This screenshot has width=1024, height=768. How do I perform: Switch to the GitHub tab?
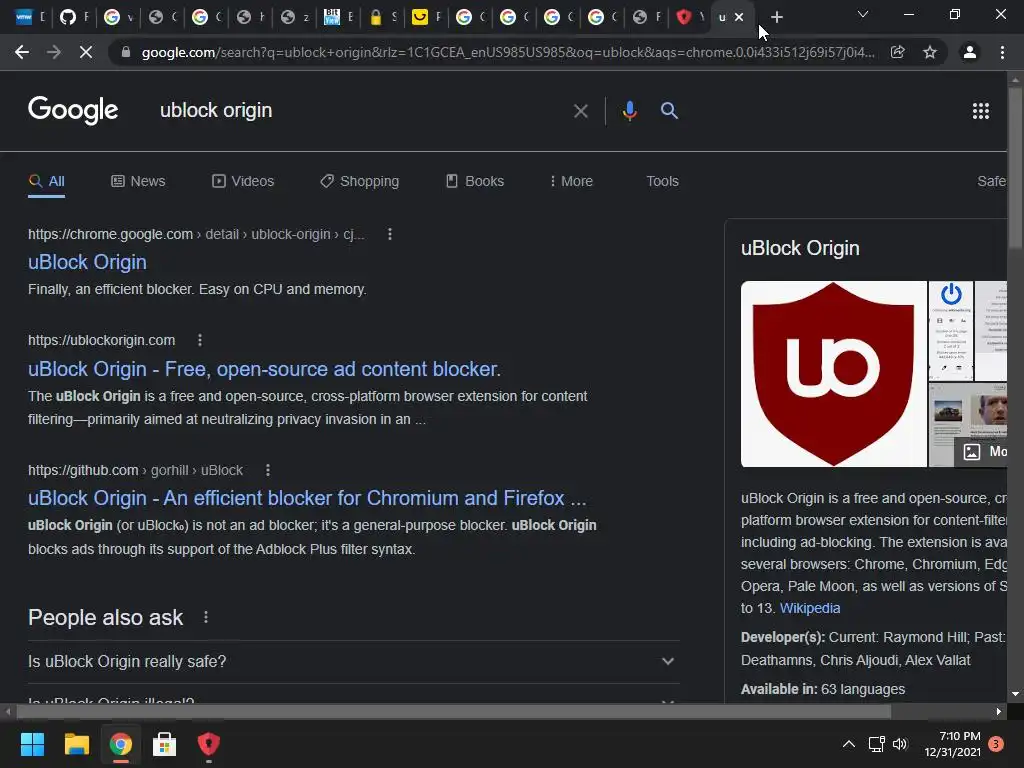74,17
